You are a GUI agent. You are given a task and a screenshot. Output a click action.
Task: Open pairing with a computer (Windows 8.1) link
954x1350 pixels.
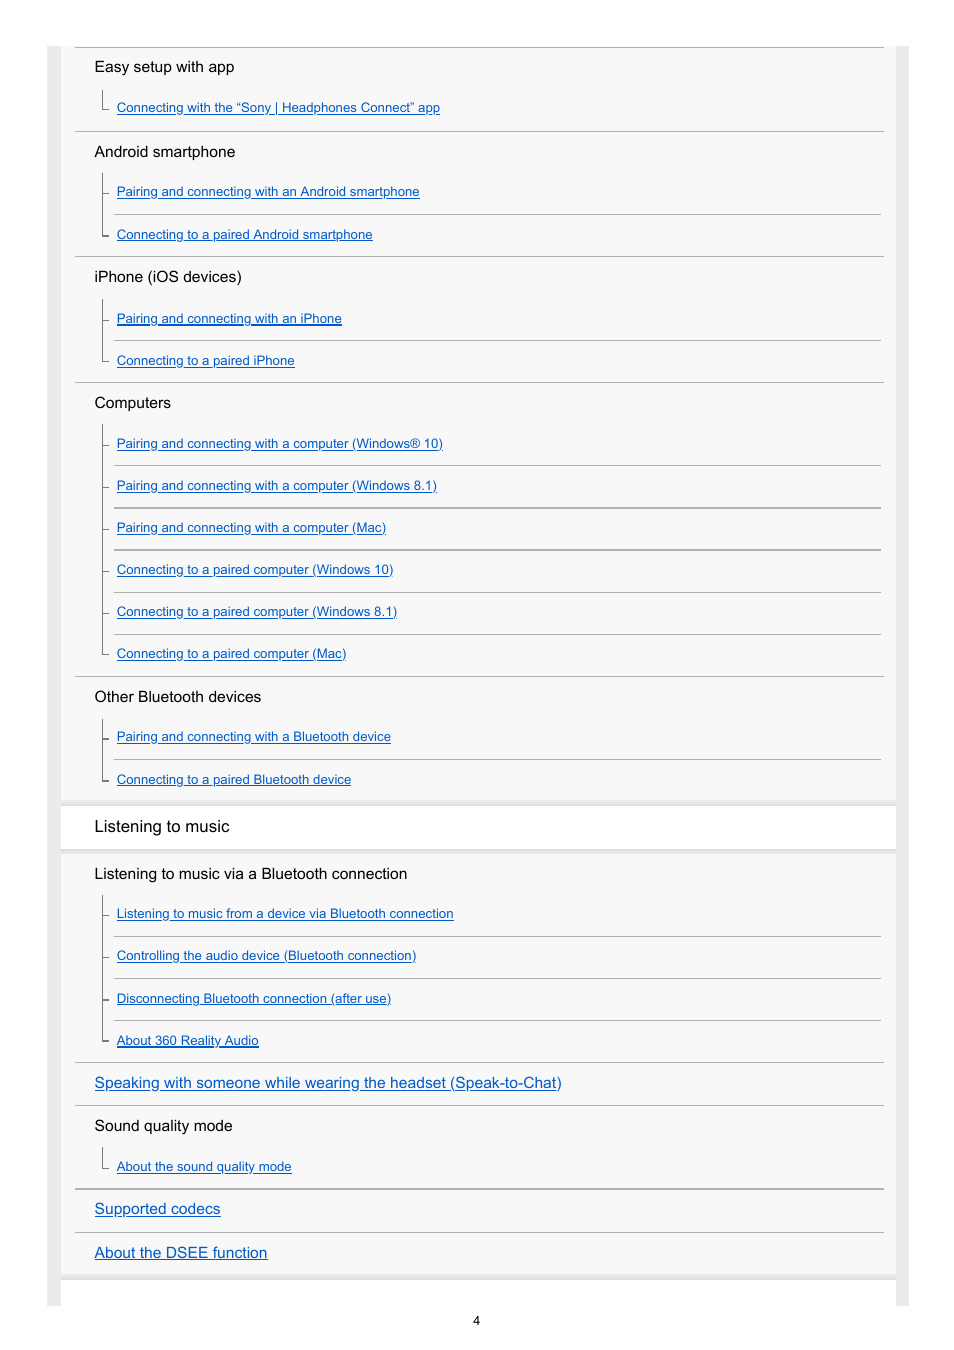pos(276,486)
